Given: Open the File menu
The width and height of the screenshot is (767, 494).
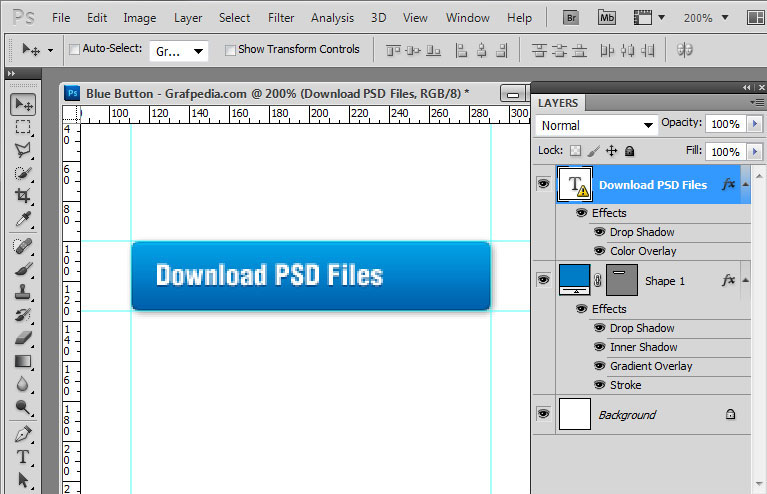Looking at the screenshot, I should click(x=61, y=18).
